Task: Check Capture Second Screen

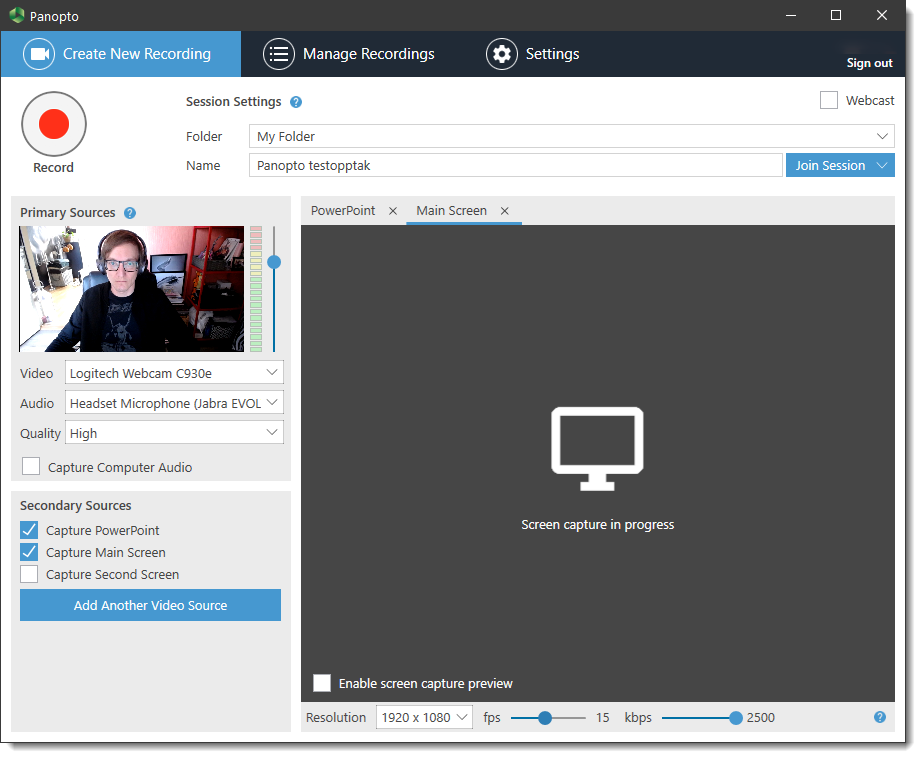Action: click(29, 574)
